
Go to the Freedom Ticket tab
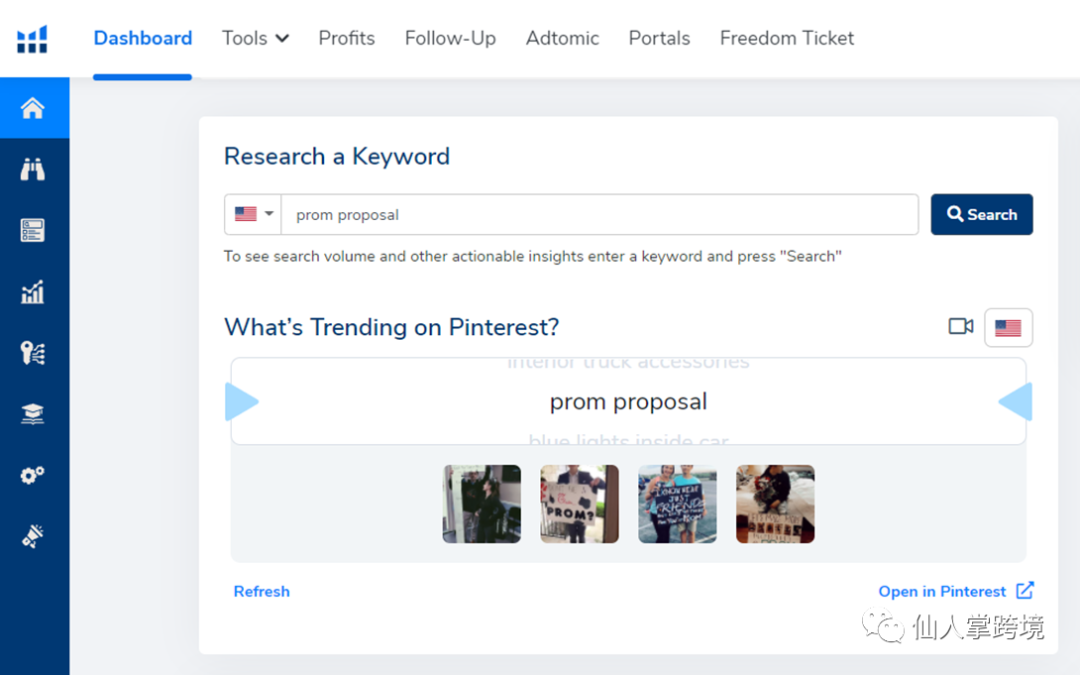pos(786,38)
